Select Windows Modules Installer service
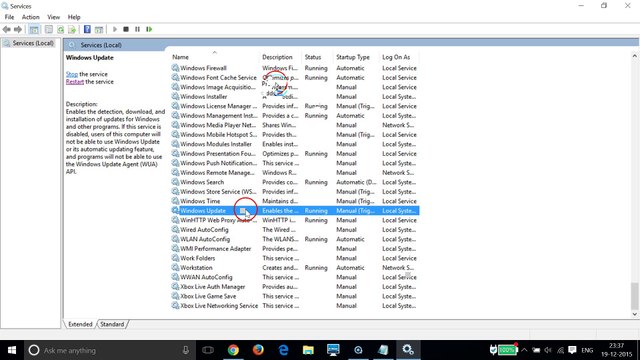 point(295,144)
